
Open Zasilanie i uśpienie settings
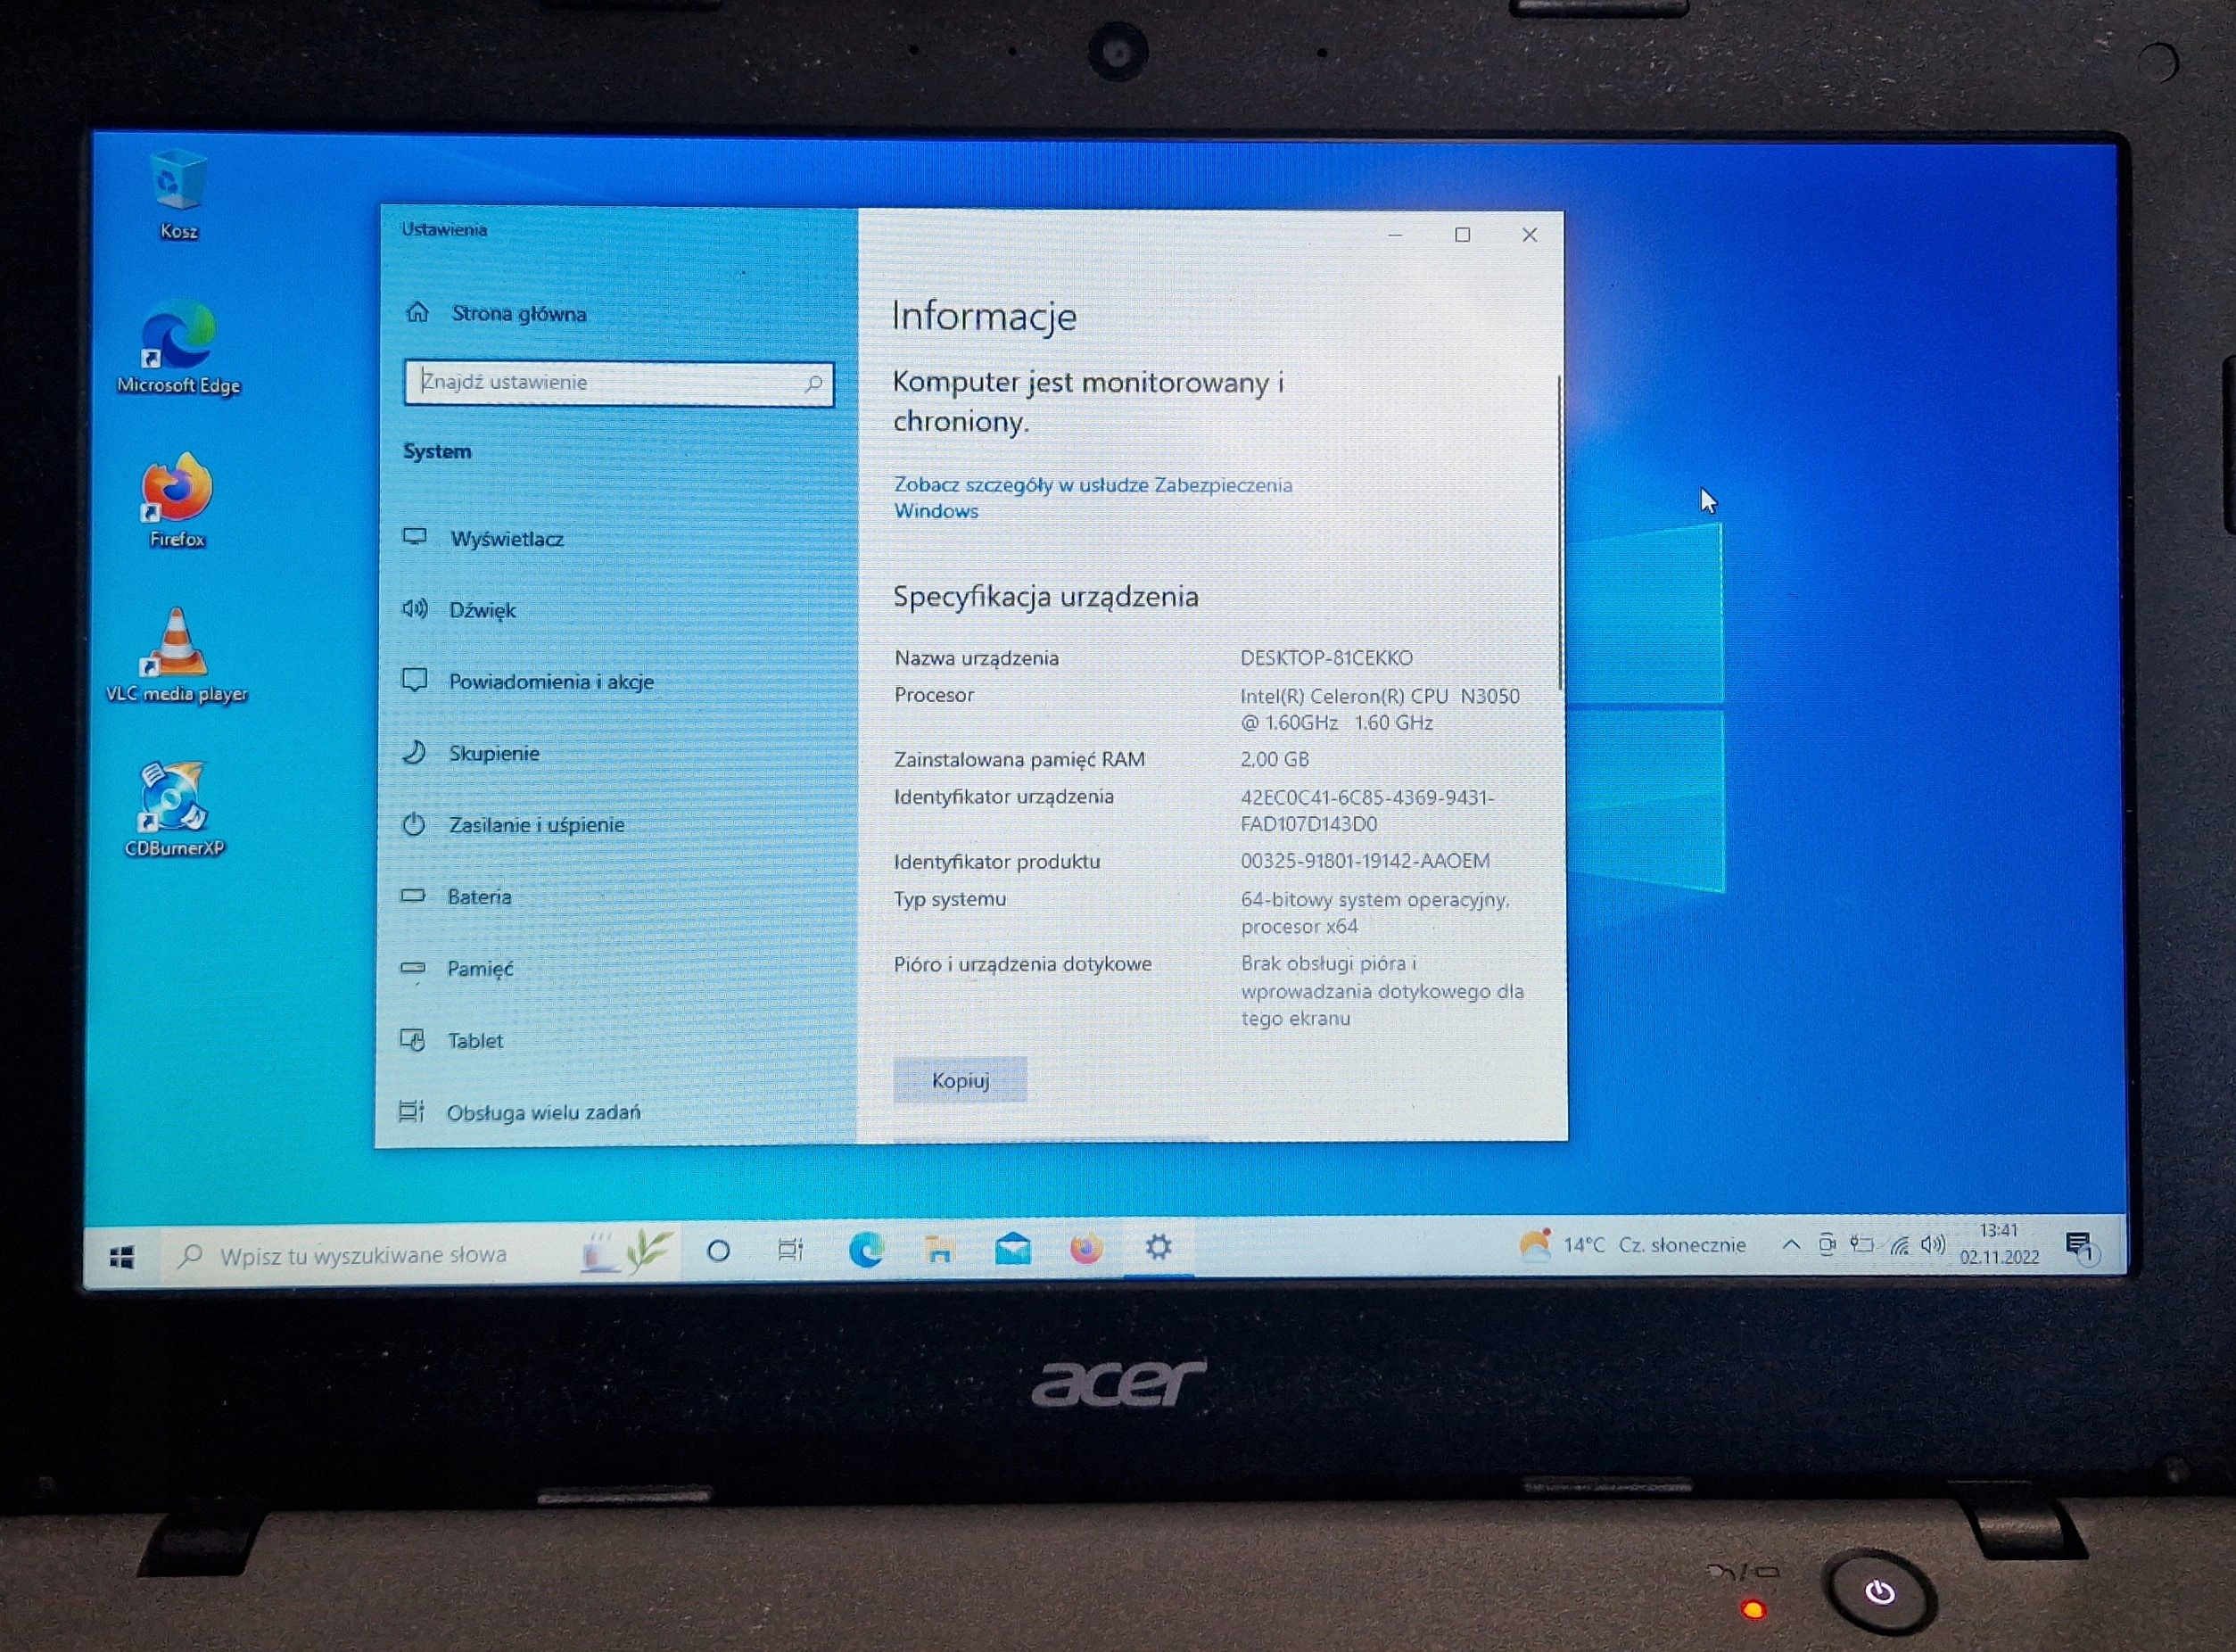(535, 825)
